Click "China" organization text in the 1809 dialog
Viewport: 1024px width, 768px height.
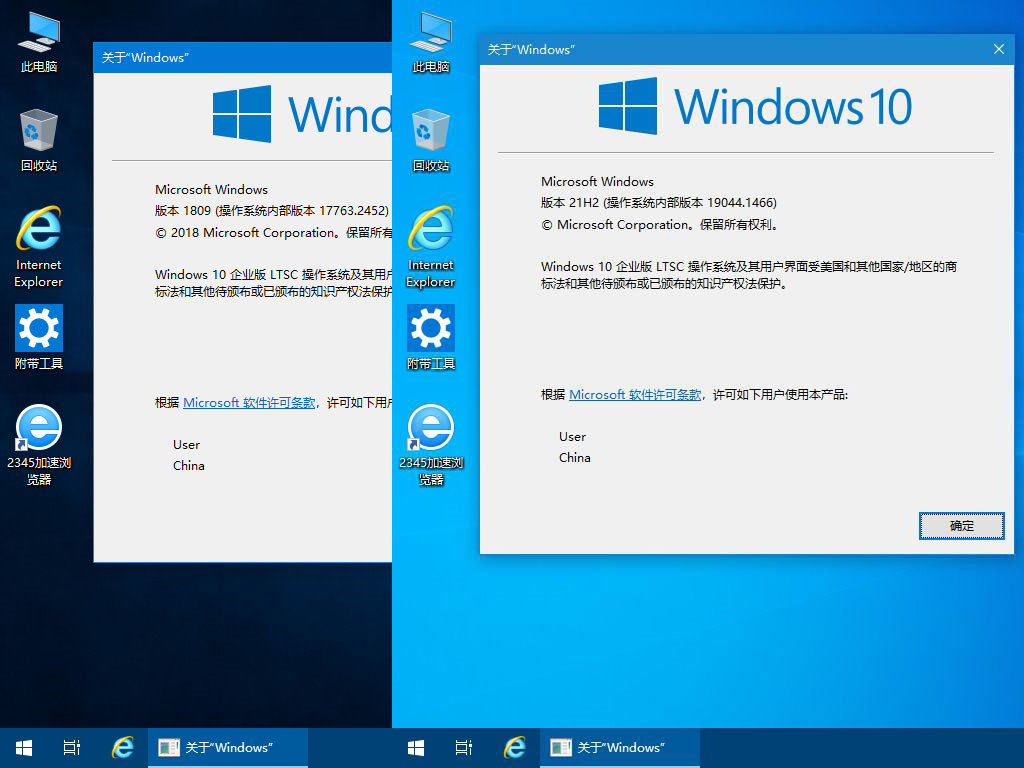click(x=189, y=466)
